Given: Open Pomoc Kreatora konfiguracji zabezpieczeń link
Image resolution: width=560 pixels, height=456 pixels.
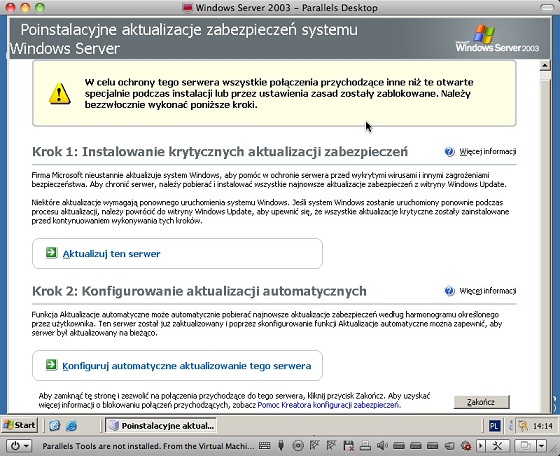Looking at the screenshot, I should [x=329, y=405].
